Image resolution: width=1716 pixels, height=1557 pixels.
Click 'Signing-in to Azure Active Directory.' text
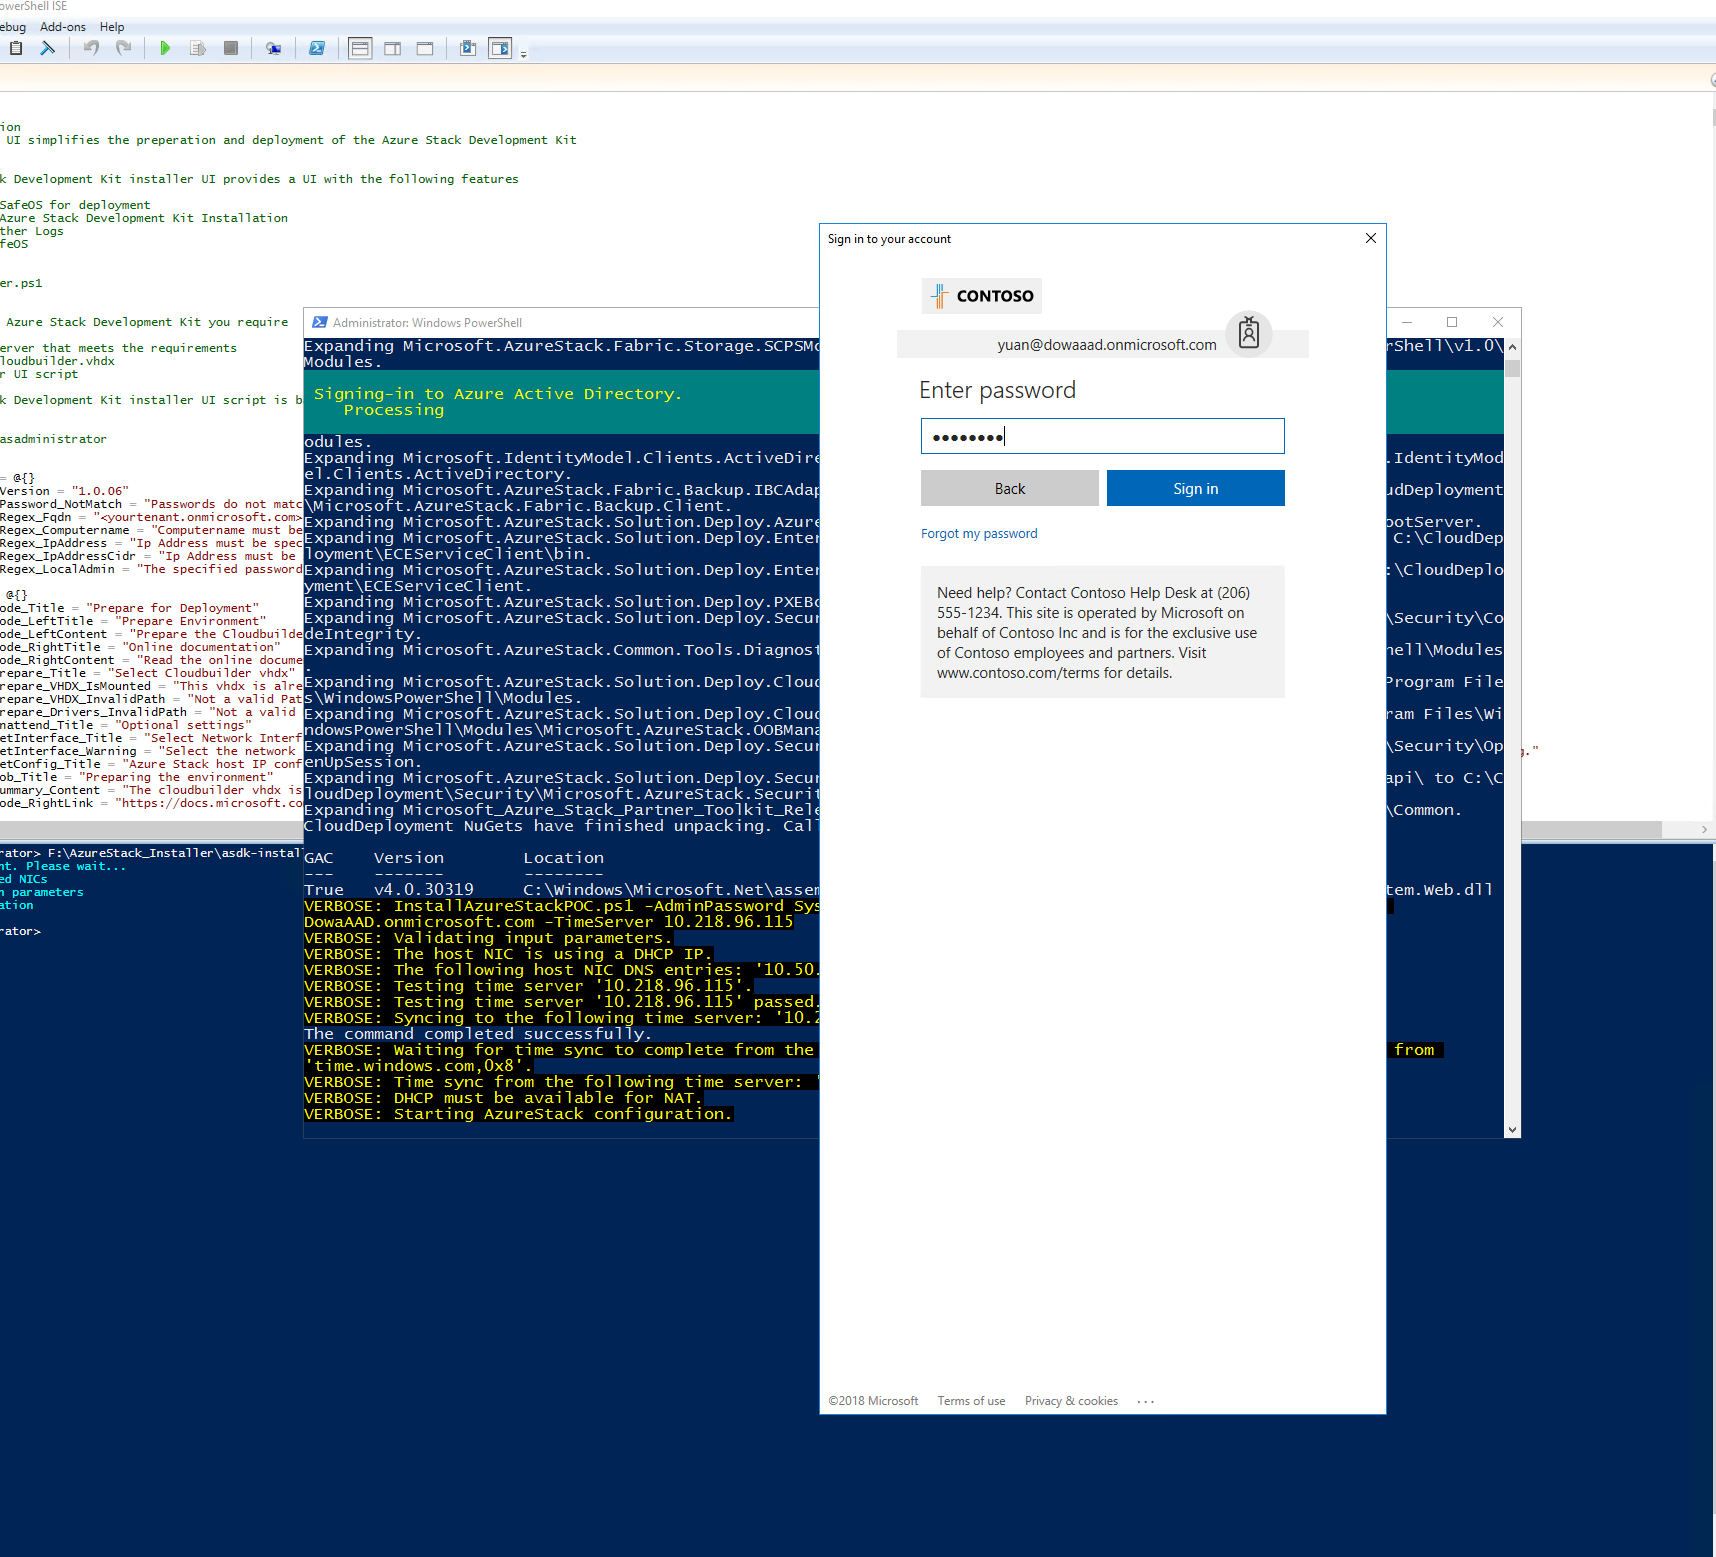coord(498,394)
